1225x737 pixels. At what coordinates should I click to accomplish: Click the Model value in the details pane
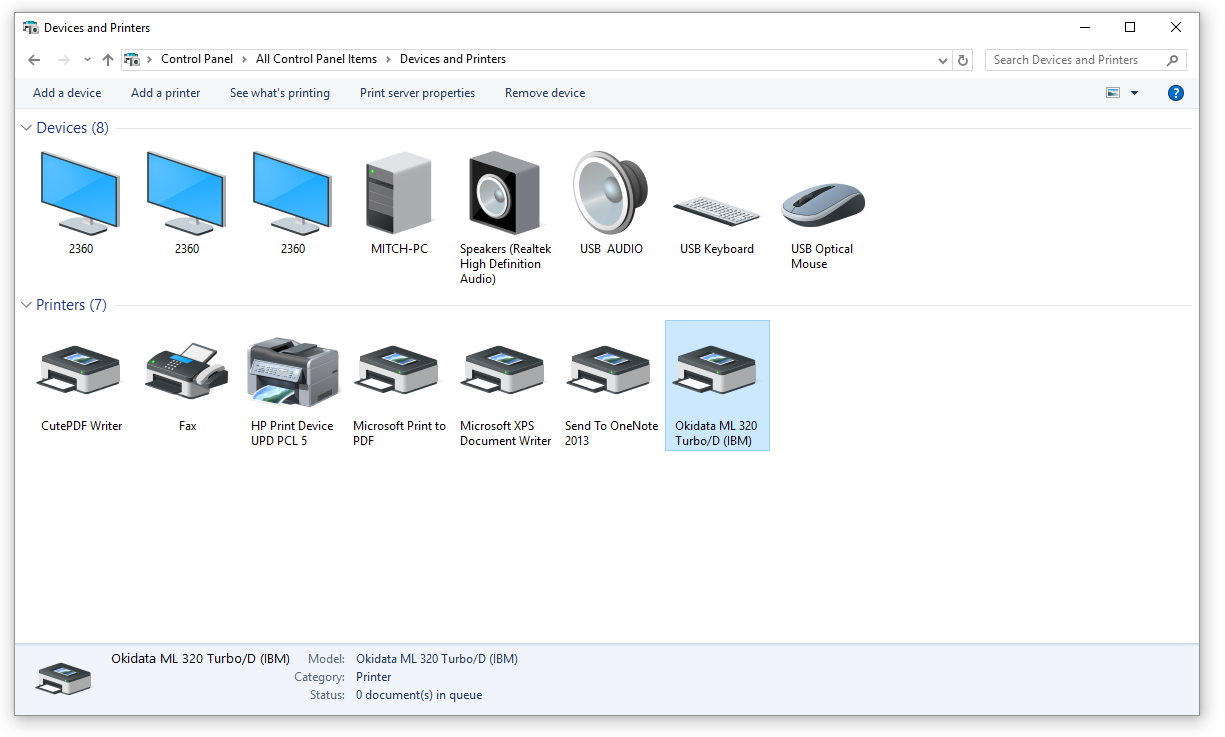point(437,659)
